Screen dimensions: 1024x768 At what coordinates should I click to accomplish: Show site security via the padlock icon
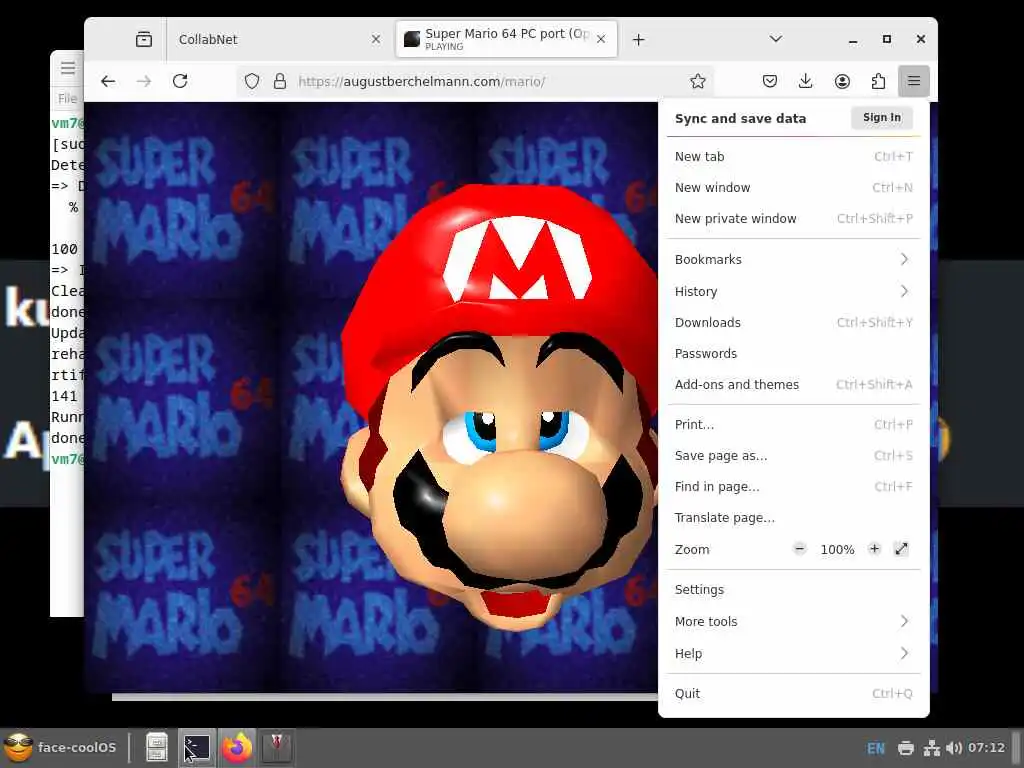280,81
